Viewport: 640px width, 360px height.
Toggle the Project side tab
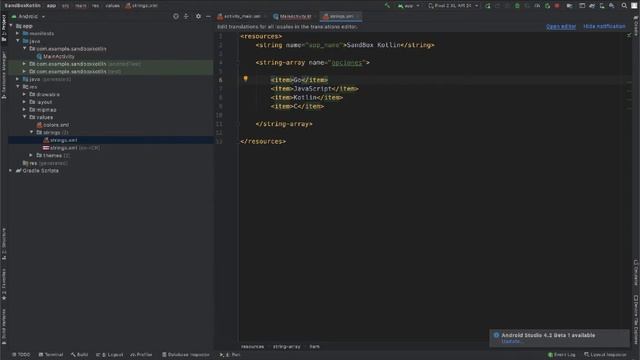coord(4,28)
